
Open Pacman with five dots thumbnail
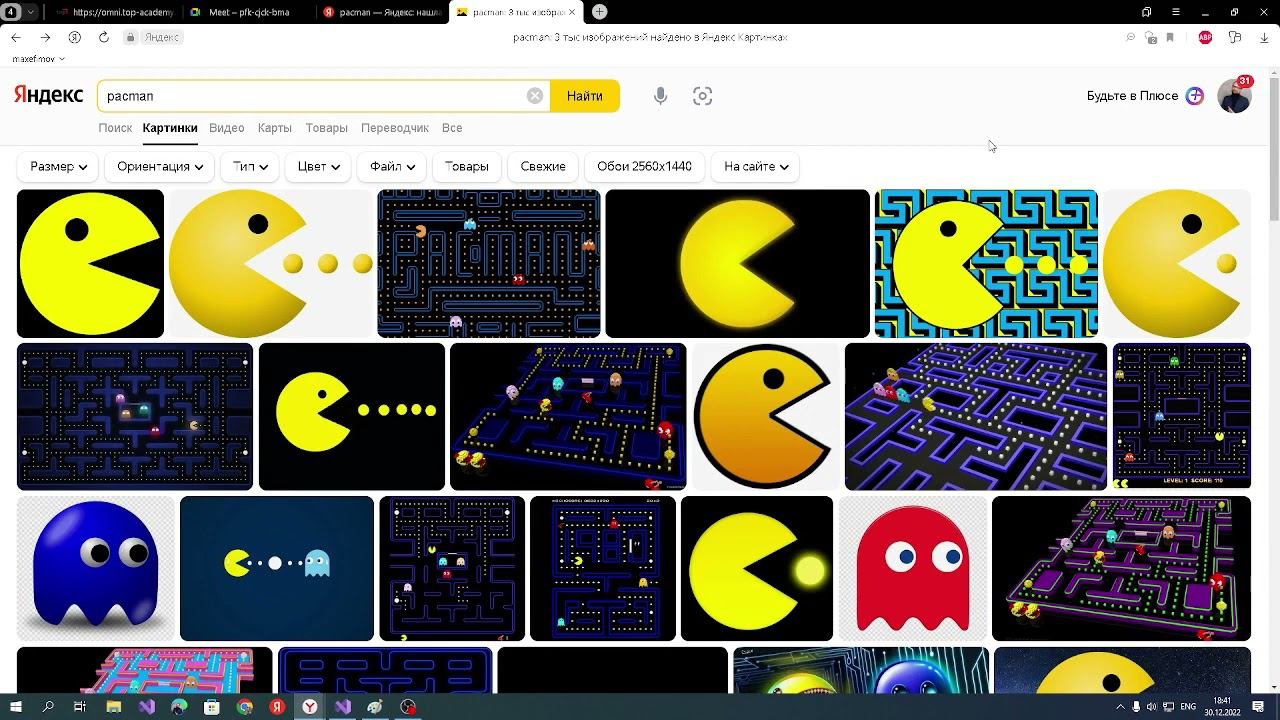(351, 416)
